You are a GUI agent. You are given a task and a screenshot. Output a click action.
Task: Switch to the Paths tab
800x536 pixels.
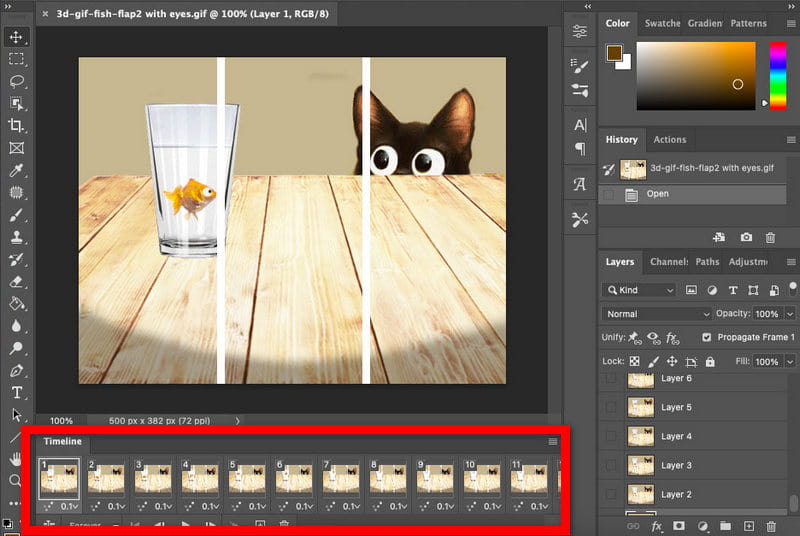pos(707,262)
